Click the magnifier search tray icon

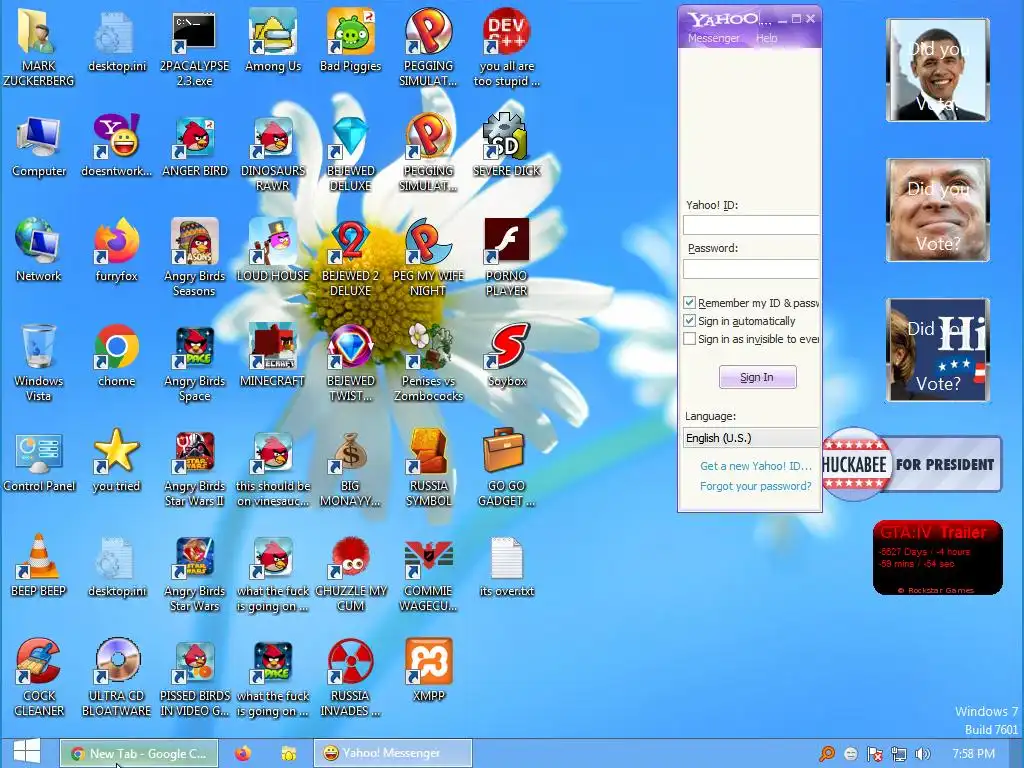(x=827, y=754)
